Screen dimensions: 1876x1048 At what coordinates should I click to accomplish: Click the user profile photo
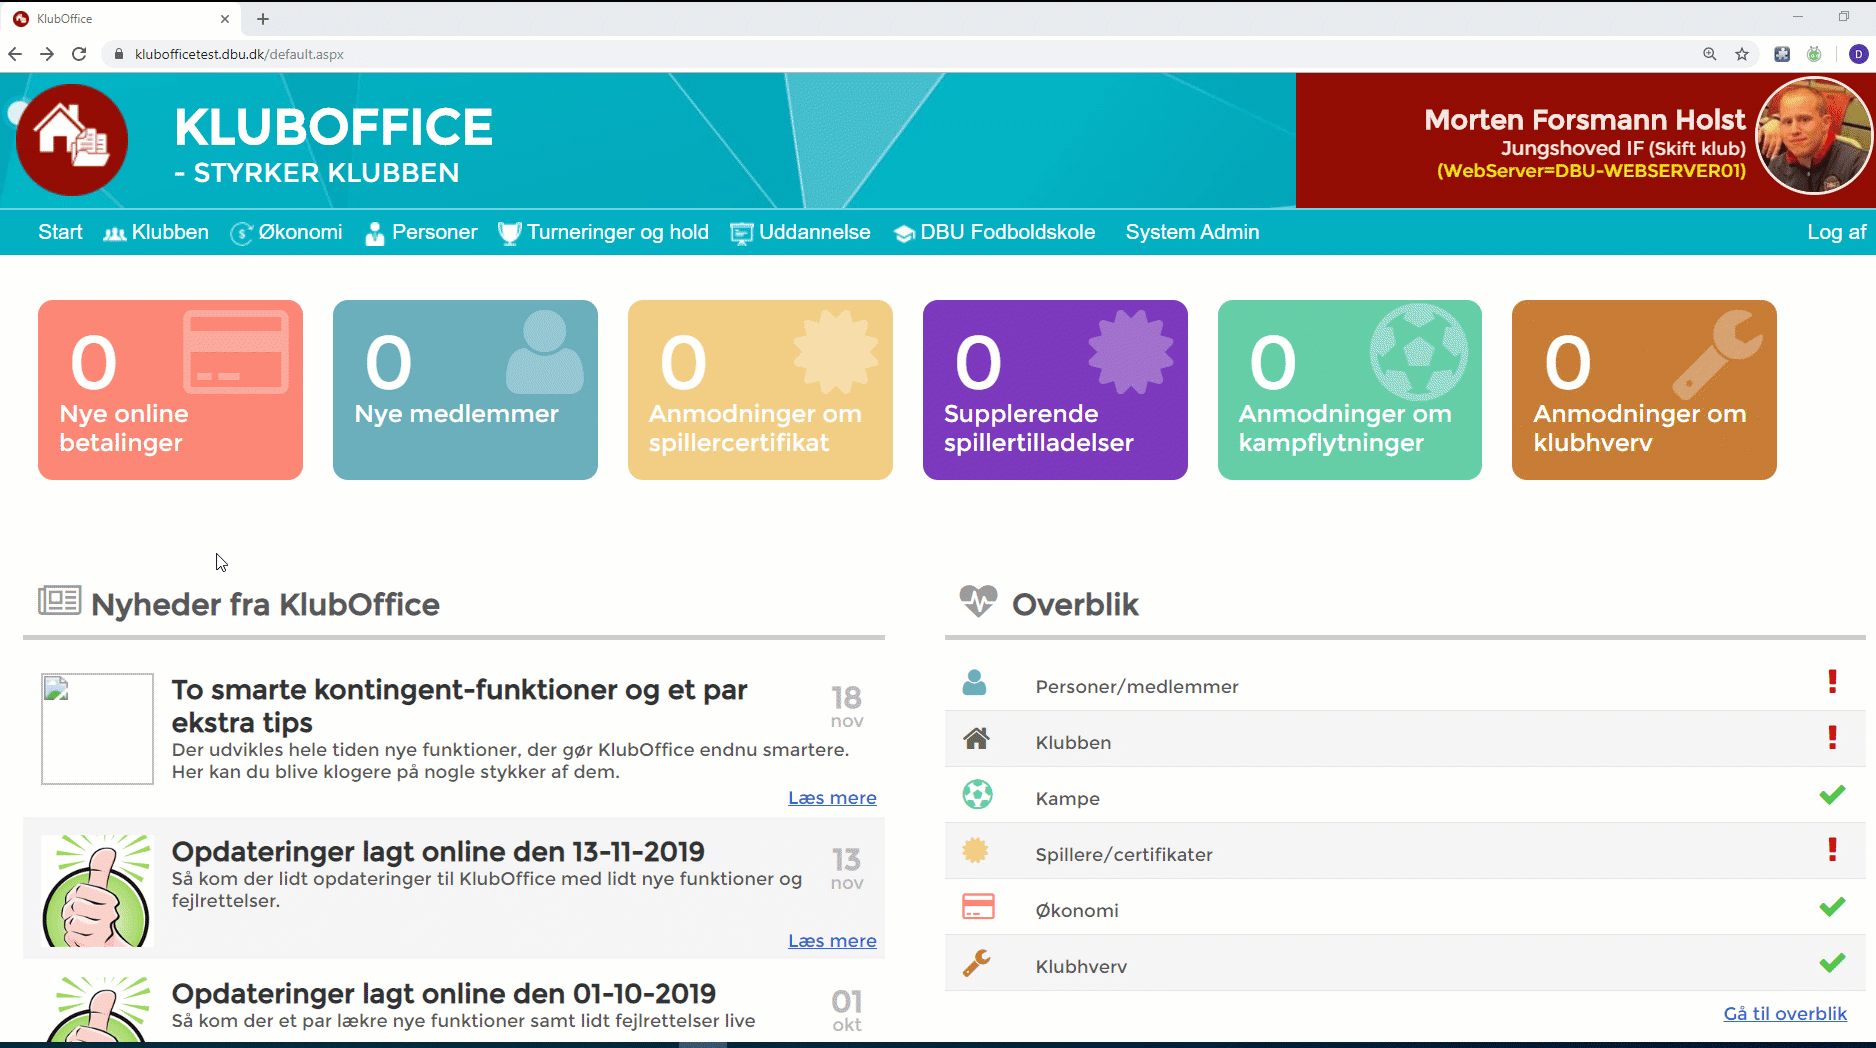coord(1812,136)
